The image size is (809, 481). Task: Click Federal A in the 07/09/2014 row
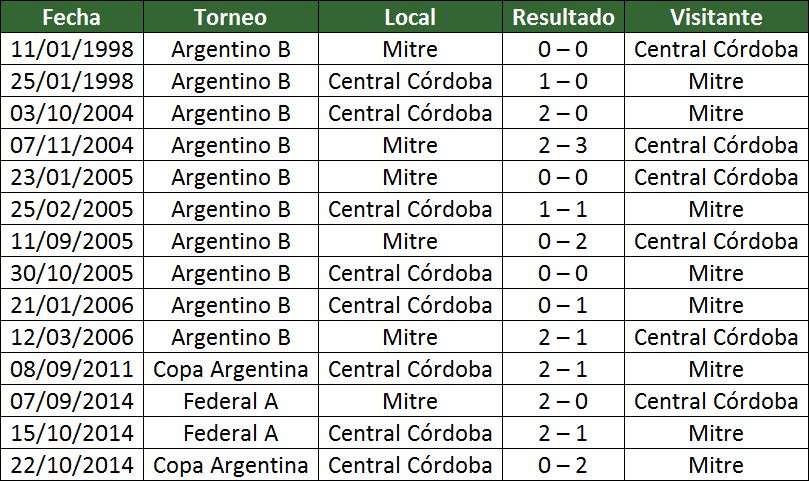tap(230, 401)
